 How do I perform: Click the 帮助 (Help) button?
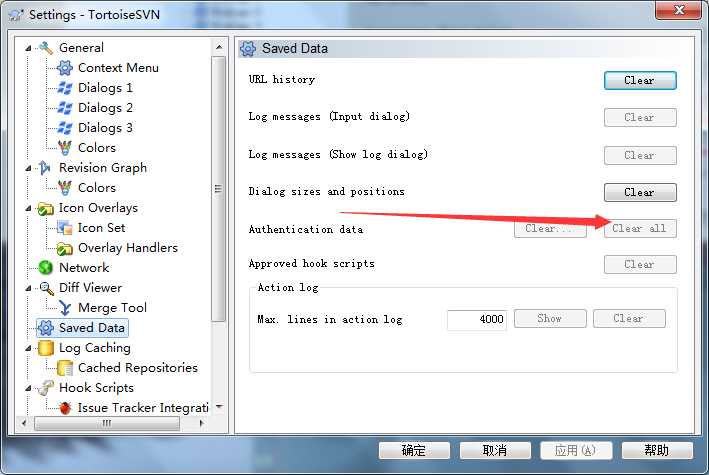click(657, 451)
